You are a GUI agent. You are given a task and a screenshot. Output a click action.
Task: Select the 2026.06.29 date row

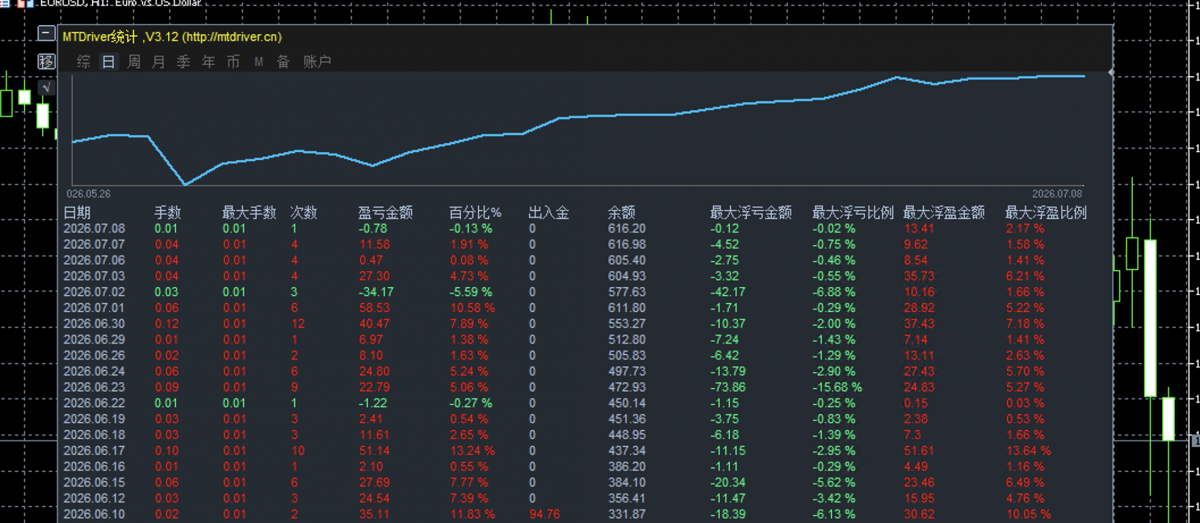point(94,340)
